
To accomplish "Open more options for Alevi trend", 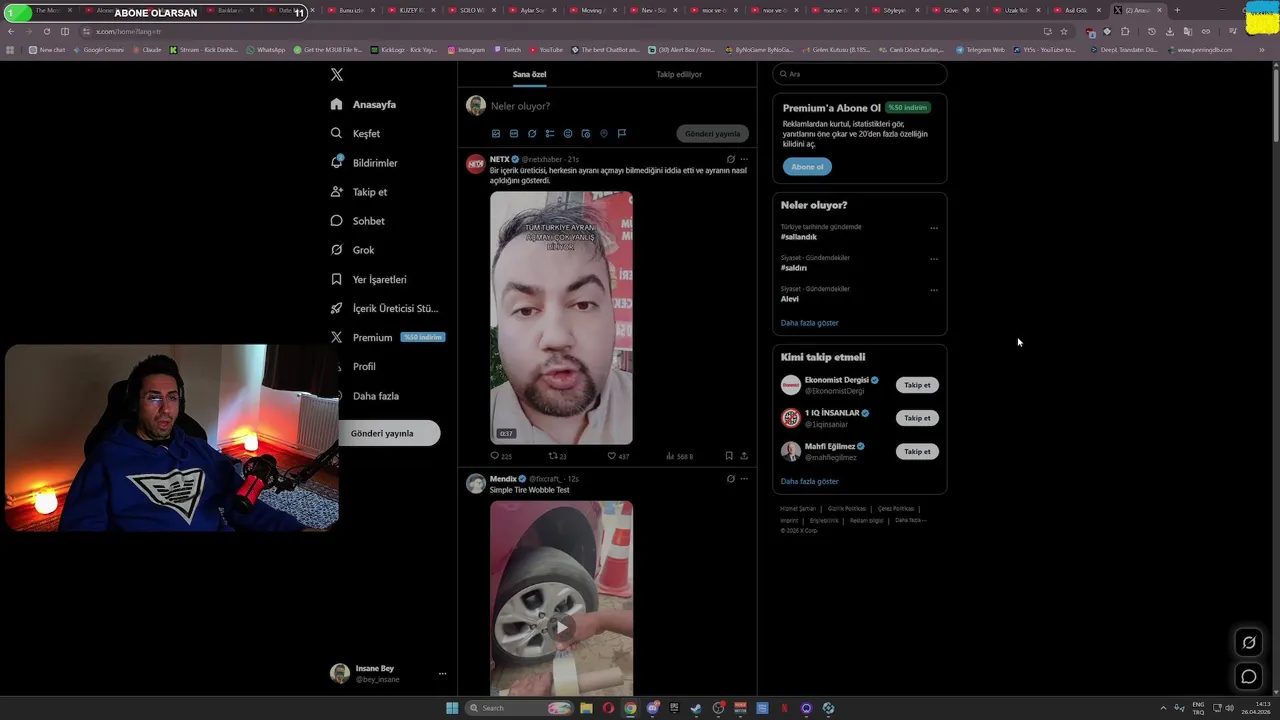I will [934, 290].
